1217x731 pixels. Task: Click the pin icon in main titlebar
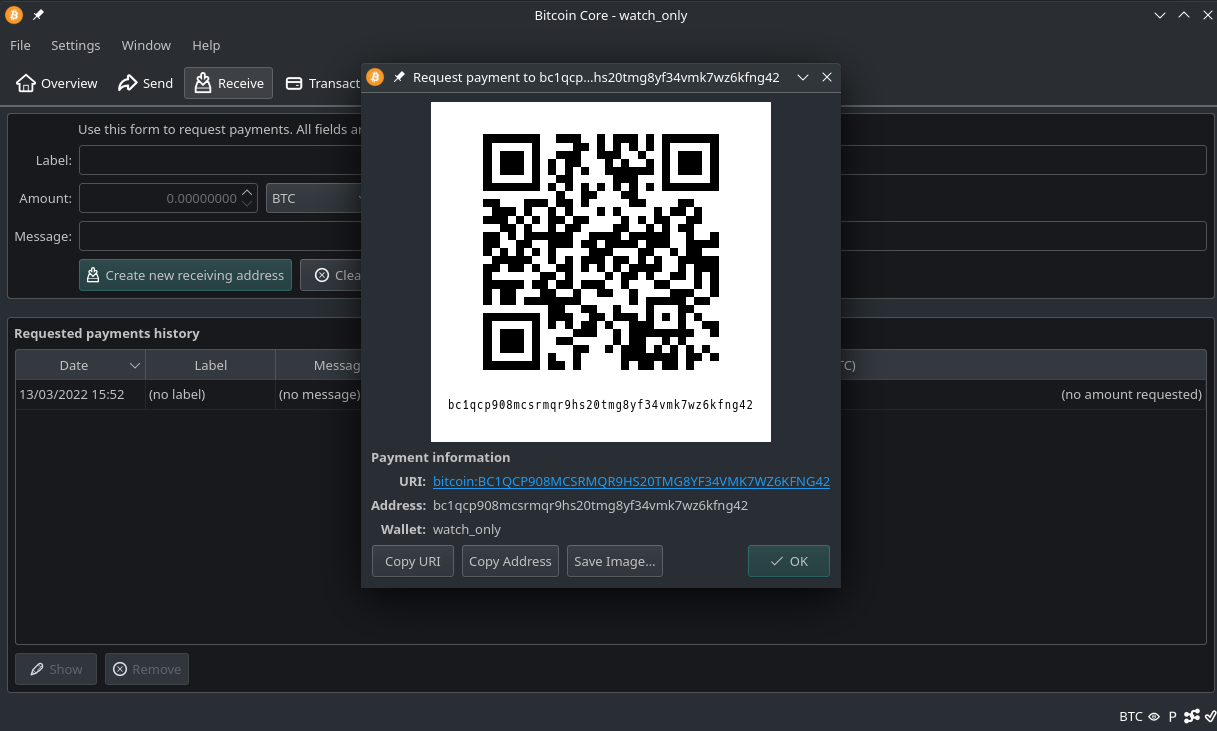point(38,15)
